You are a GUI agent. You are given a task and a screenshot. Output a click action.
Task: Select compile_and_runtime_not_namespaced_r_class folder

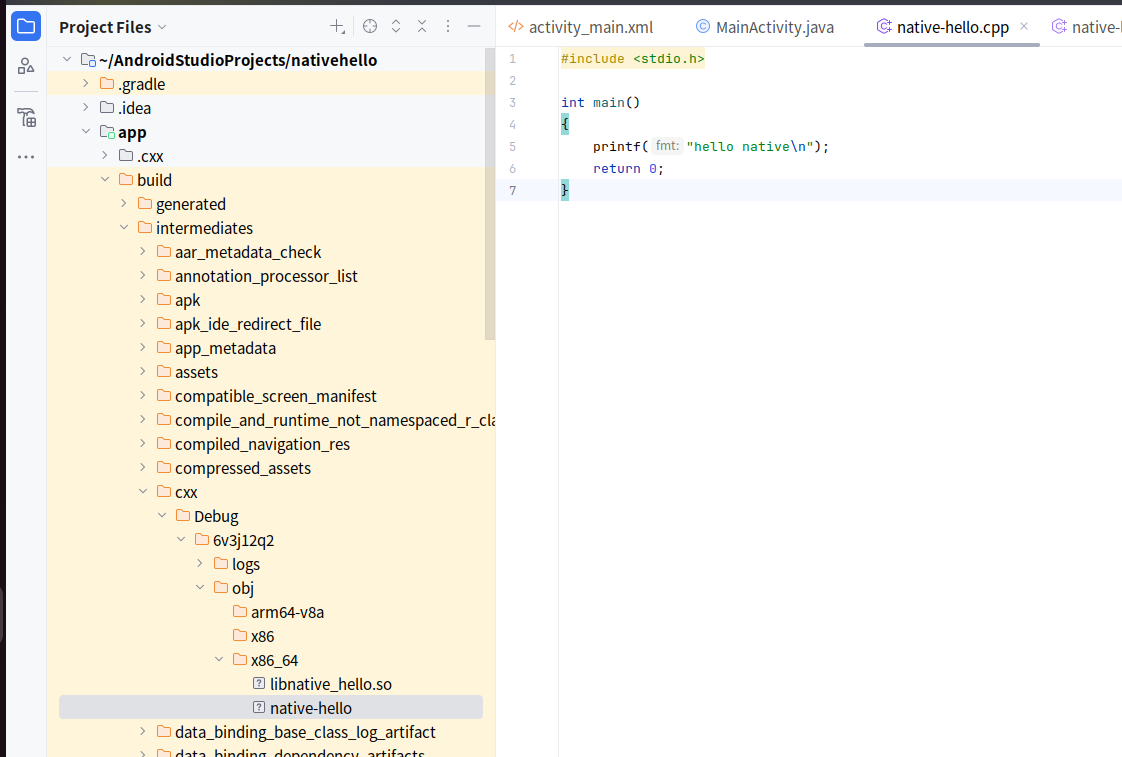pyautogui.click(x=326, y=420)
